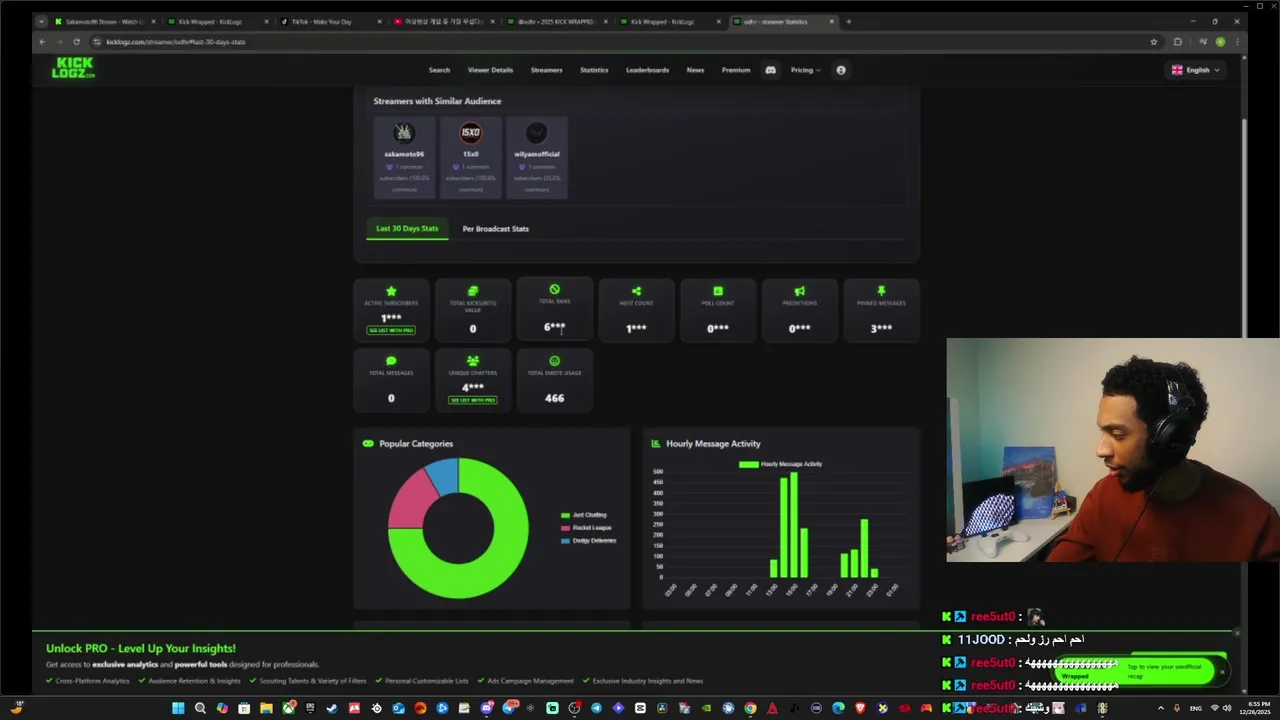Show hidden system tray icons
This screenshot has height=720, width=1280.
pos(1160,708)
